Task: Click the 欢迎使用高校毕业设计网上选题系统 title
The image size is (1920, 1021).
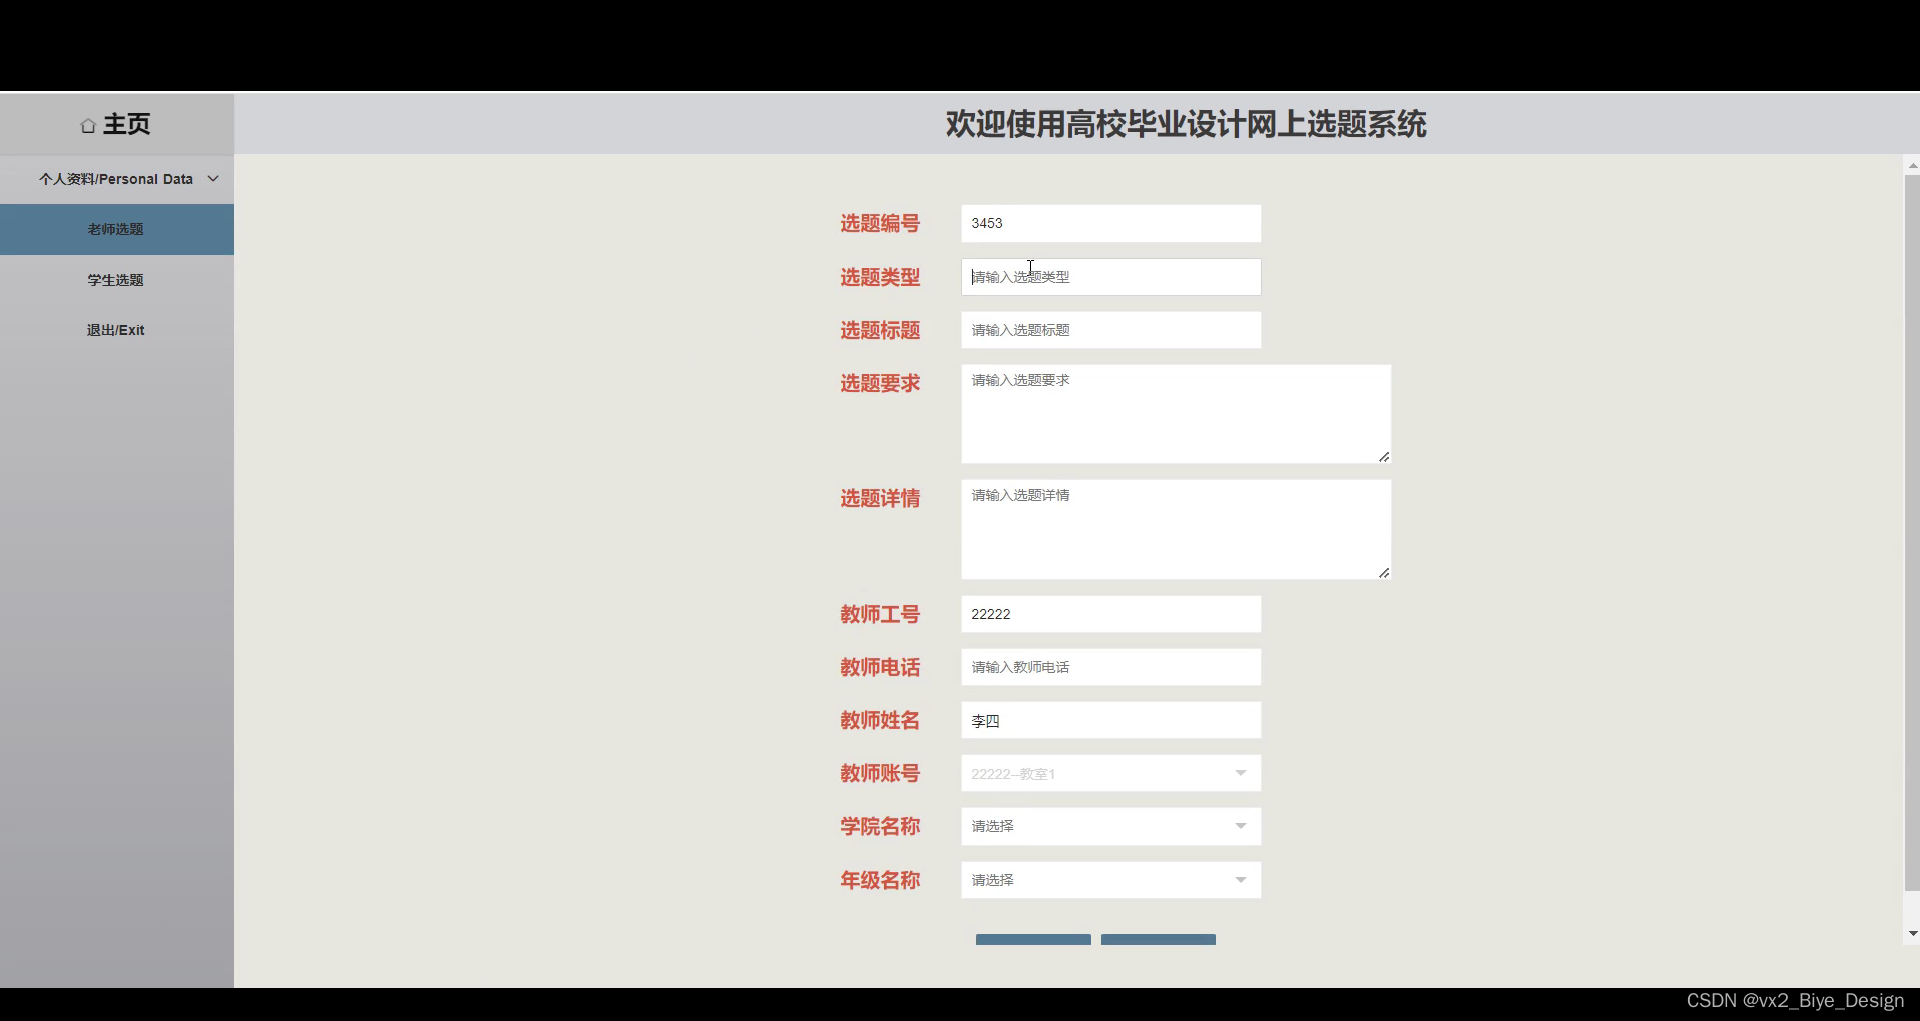Action: pyautogui.click(x=1186, y=124)
